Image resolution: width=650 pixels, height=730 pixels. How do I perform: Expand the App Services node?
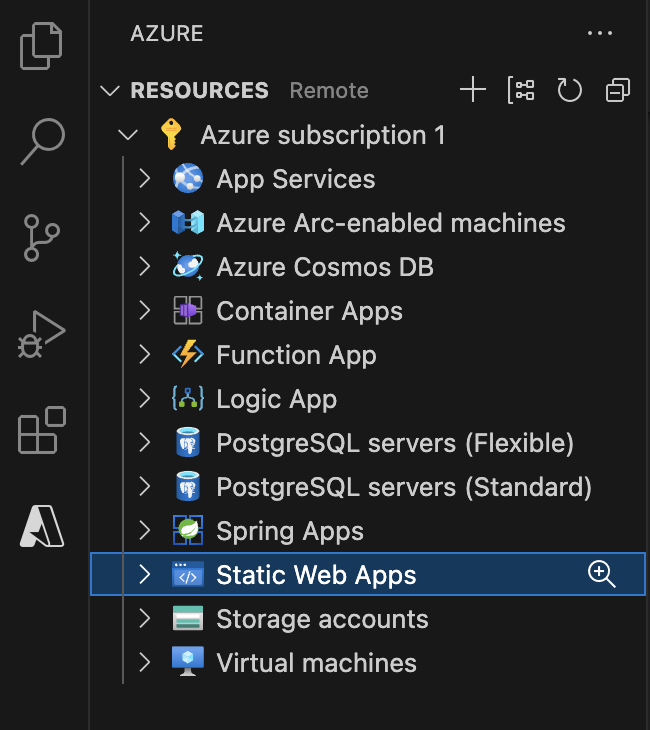145,179
